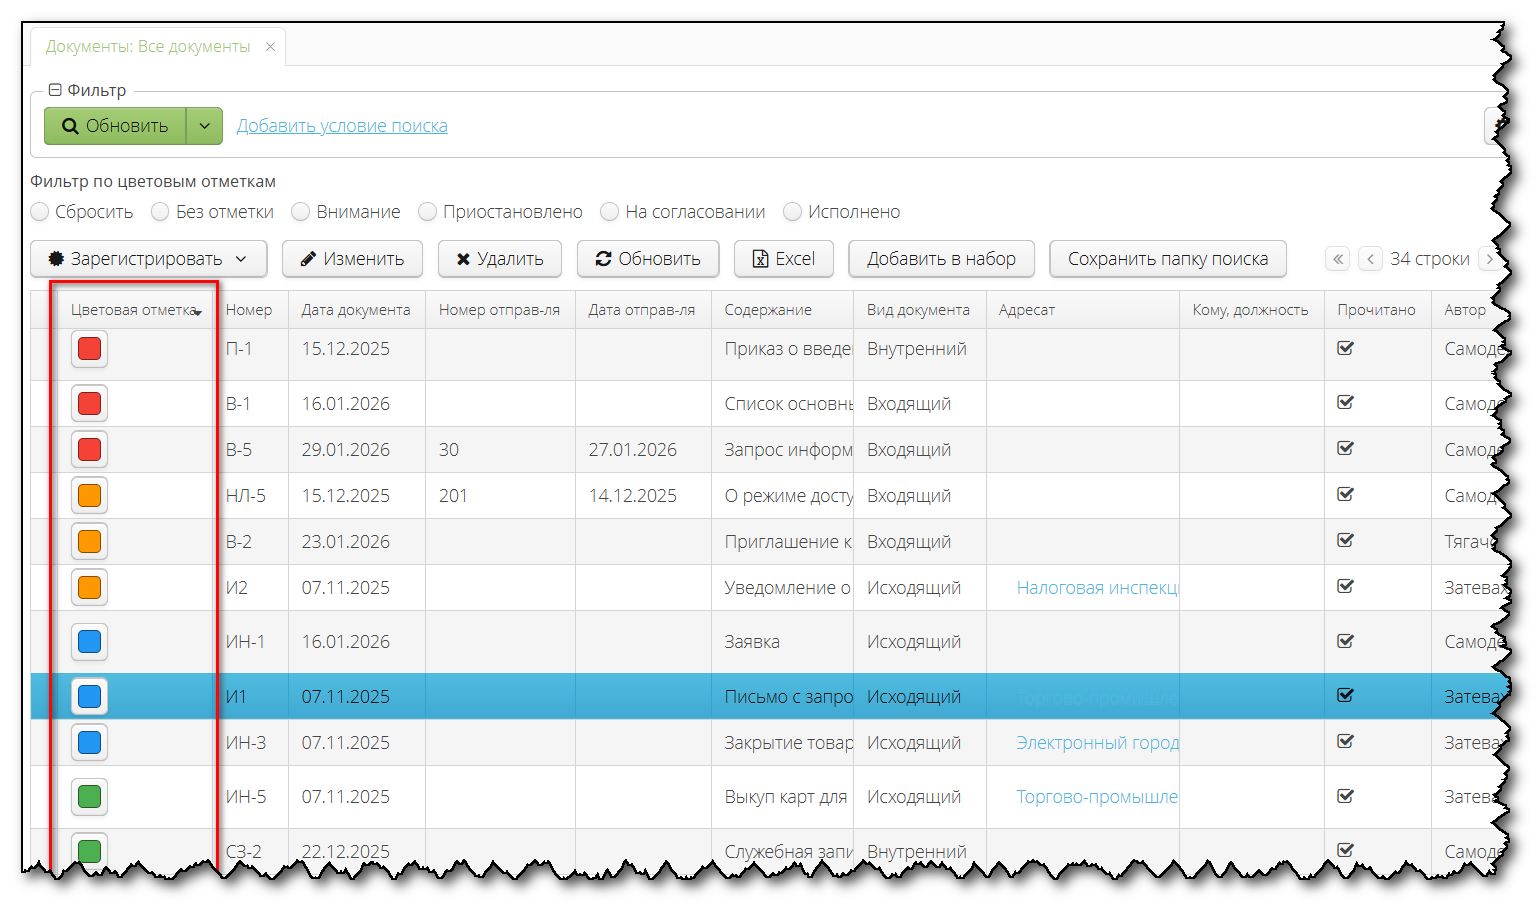Click the green Обновить search button
This screenshot has width=1539, height=907.
point(115,126)
